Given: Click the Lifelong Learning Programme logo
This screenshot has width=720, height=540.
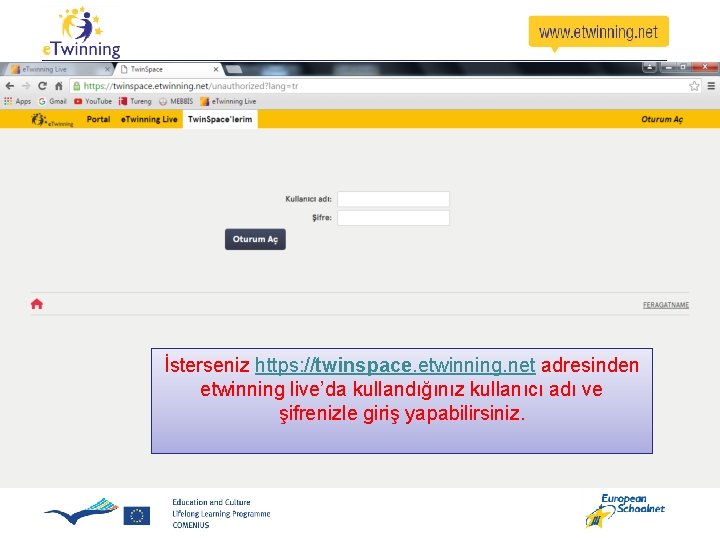Looking at the screenshot, I should click(81, 511).
